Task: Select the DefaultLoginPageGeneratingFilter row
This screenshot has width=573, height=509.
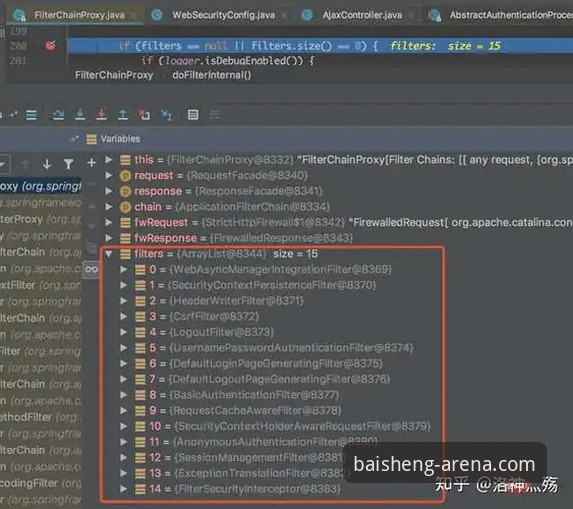Action: [259, 364]
